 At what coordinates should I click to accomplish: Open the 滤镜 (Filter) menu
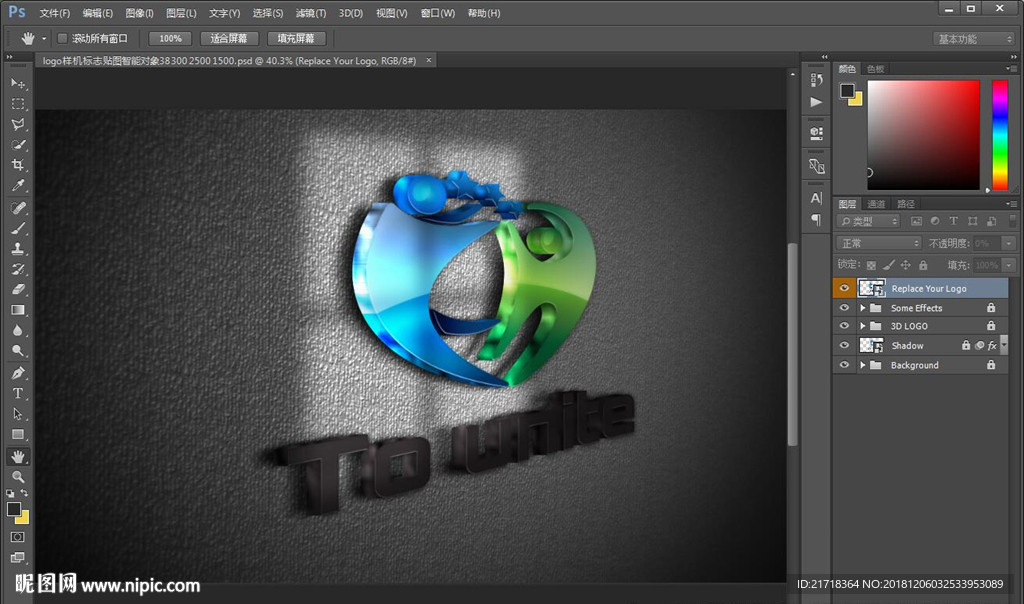click(311, 13)
